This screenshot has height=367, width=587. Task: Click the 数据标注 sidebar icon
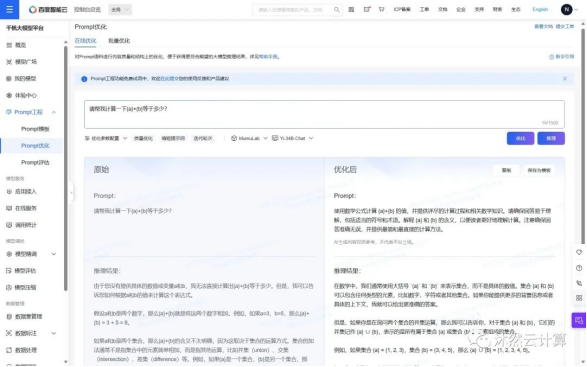tap(9, 333)
